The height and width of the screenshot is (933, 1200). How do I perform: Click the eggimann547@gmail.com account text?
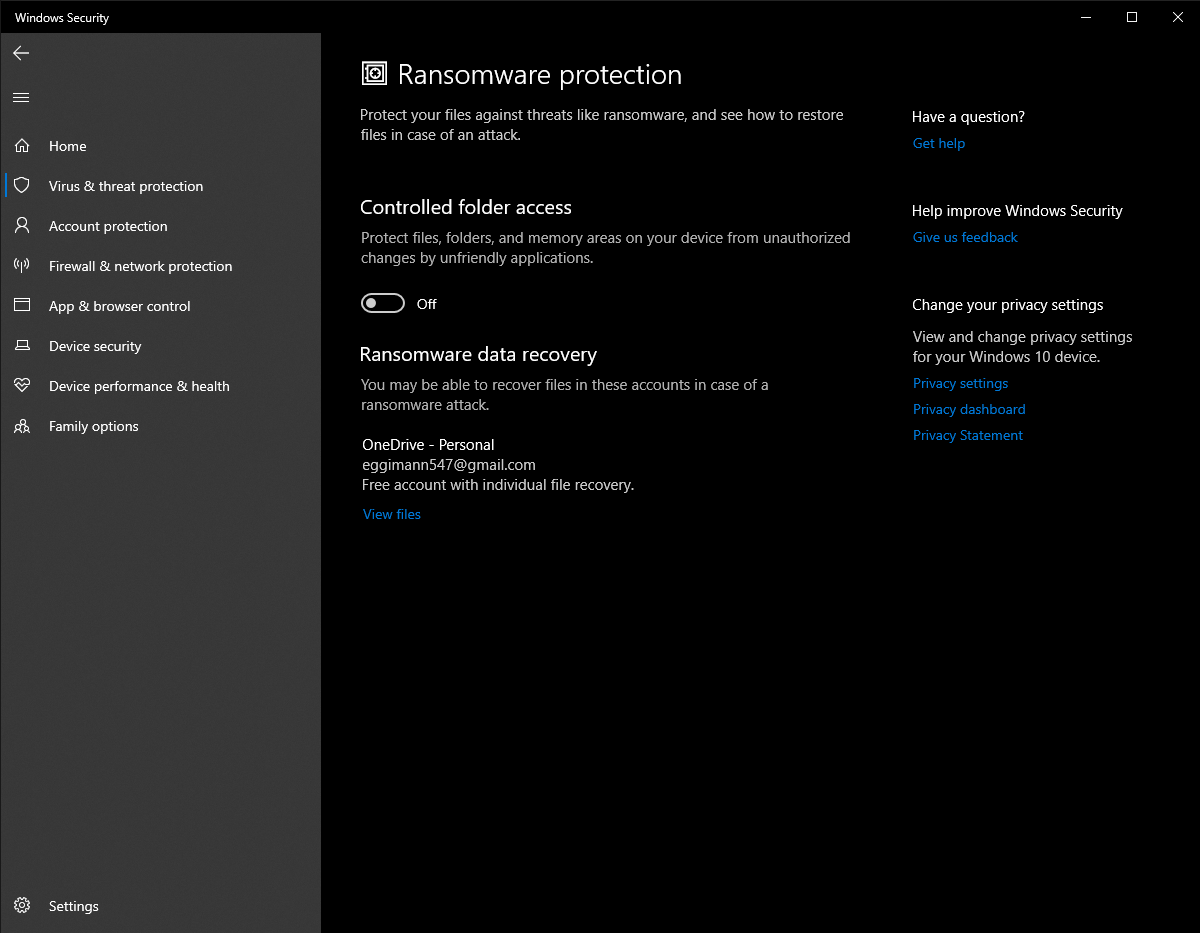(449, 465)
